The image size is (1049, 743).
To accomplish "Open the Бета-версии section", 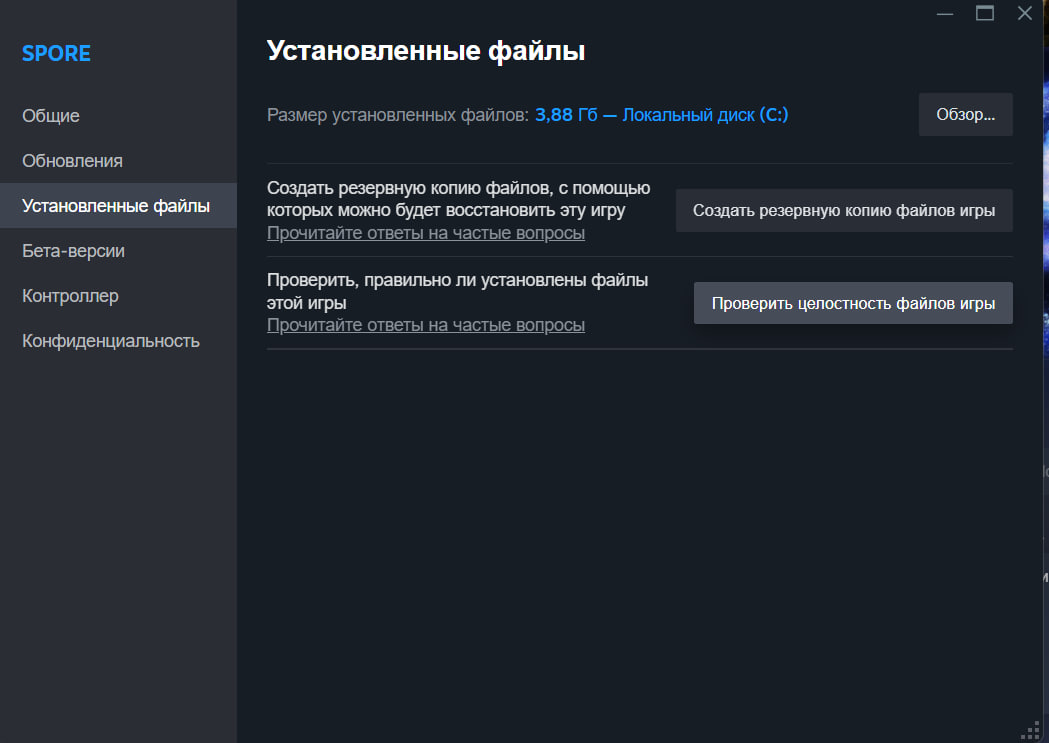I will [74, 251].
